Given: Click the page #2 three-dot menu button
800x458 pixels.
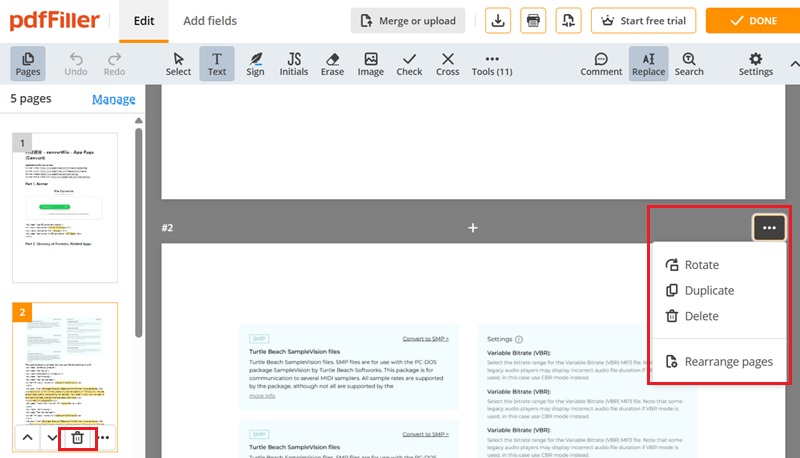Looking at the screenshot, I should tap(769, 227).
